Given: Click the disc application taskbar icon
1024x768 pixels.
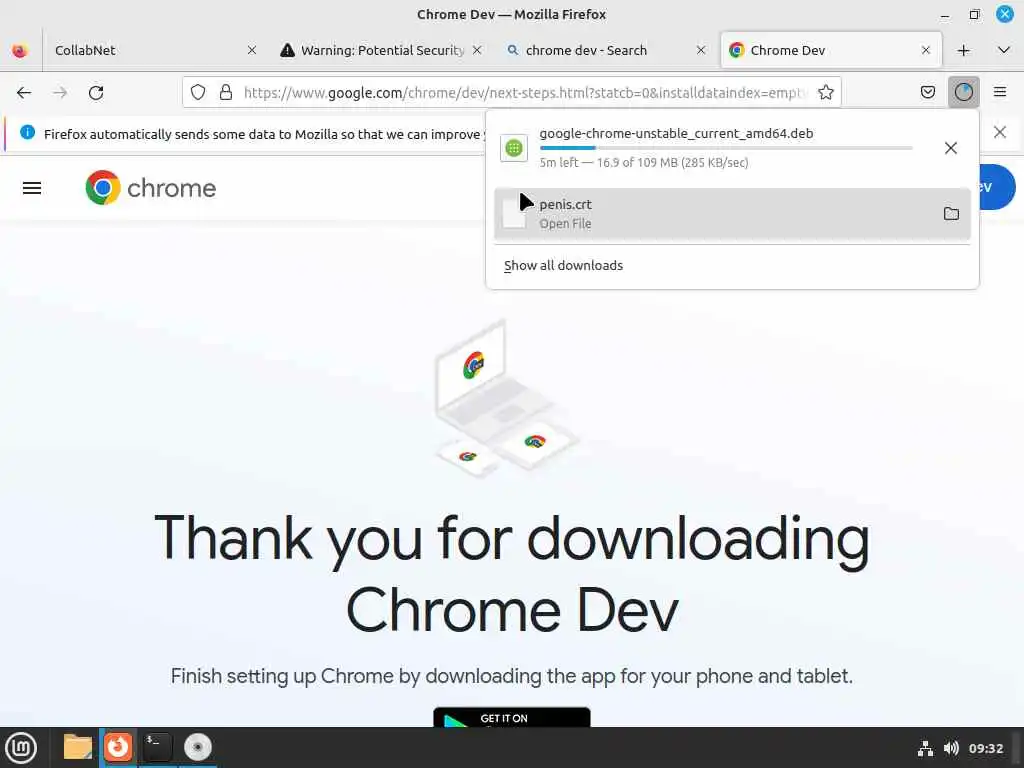Looking at the screenshot, I should click(x=197, y=747).
